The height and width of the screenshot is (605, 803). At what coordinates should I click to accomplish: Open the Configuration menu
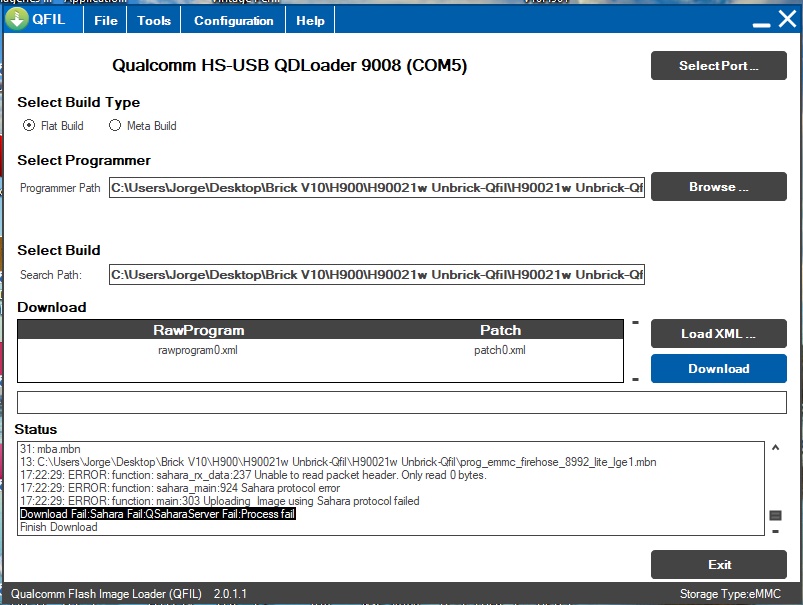point(234,20)
